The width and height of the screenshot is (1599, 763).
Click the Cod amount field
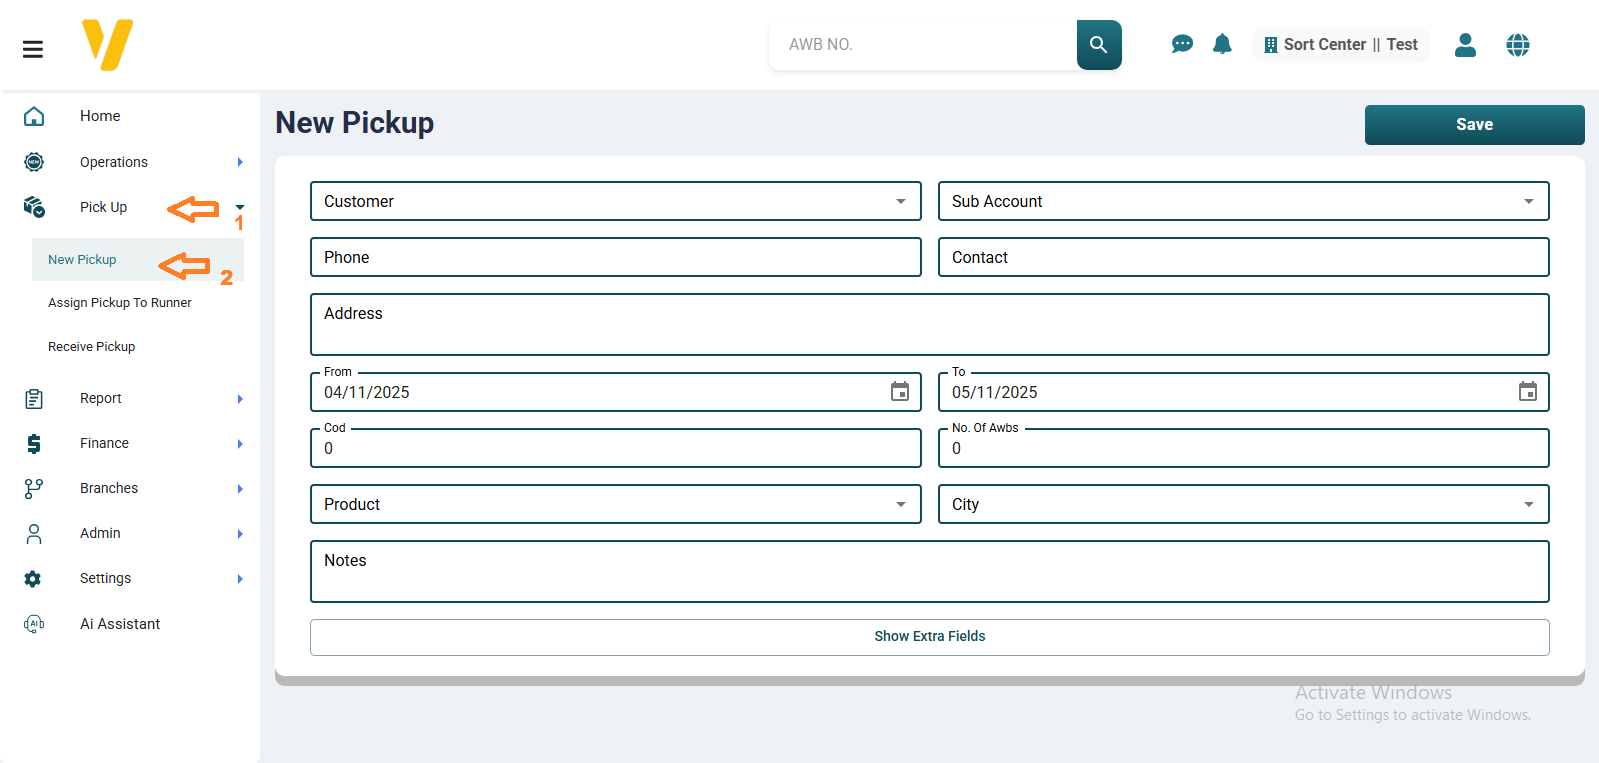(x=616, y=448)
